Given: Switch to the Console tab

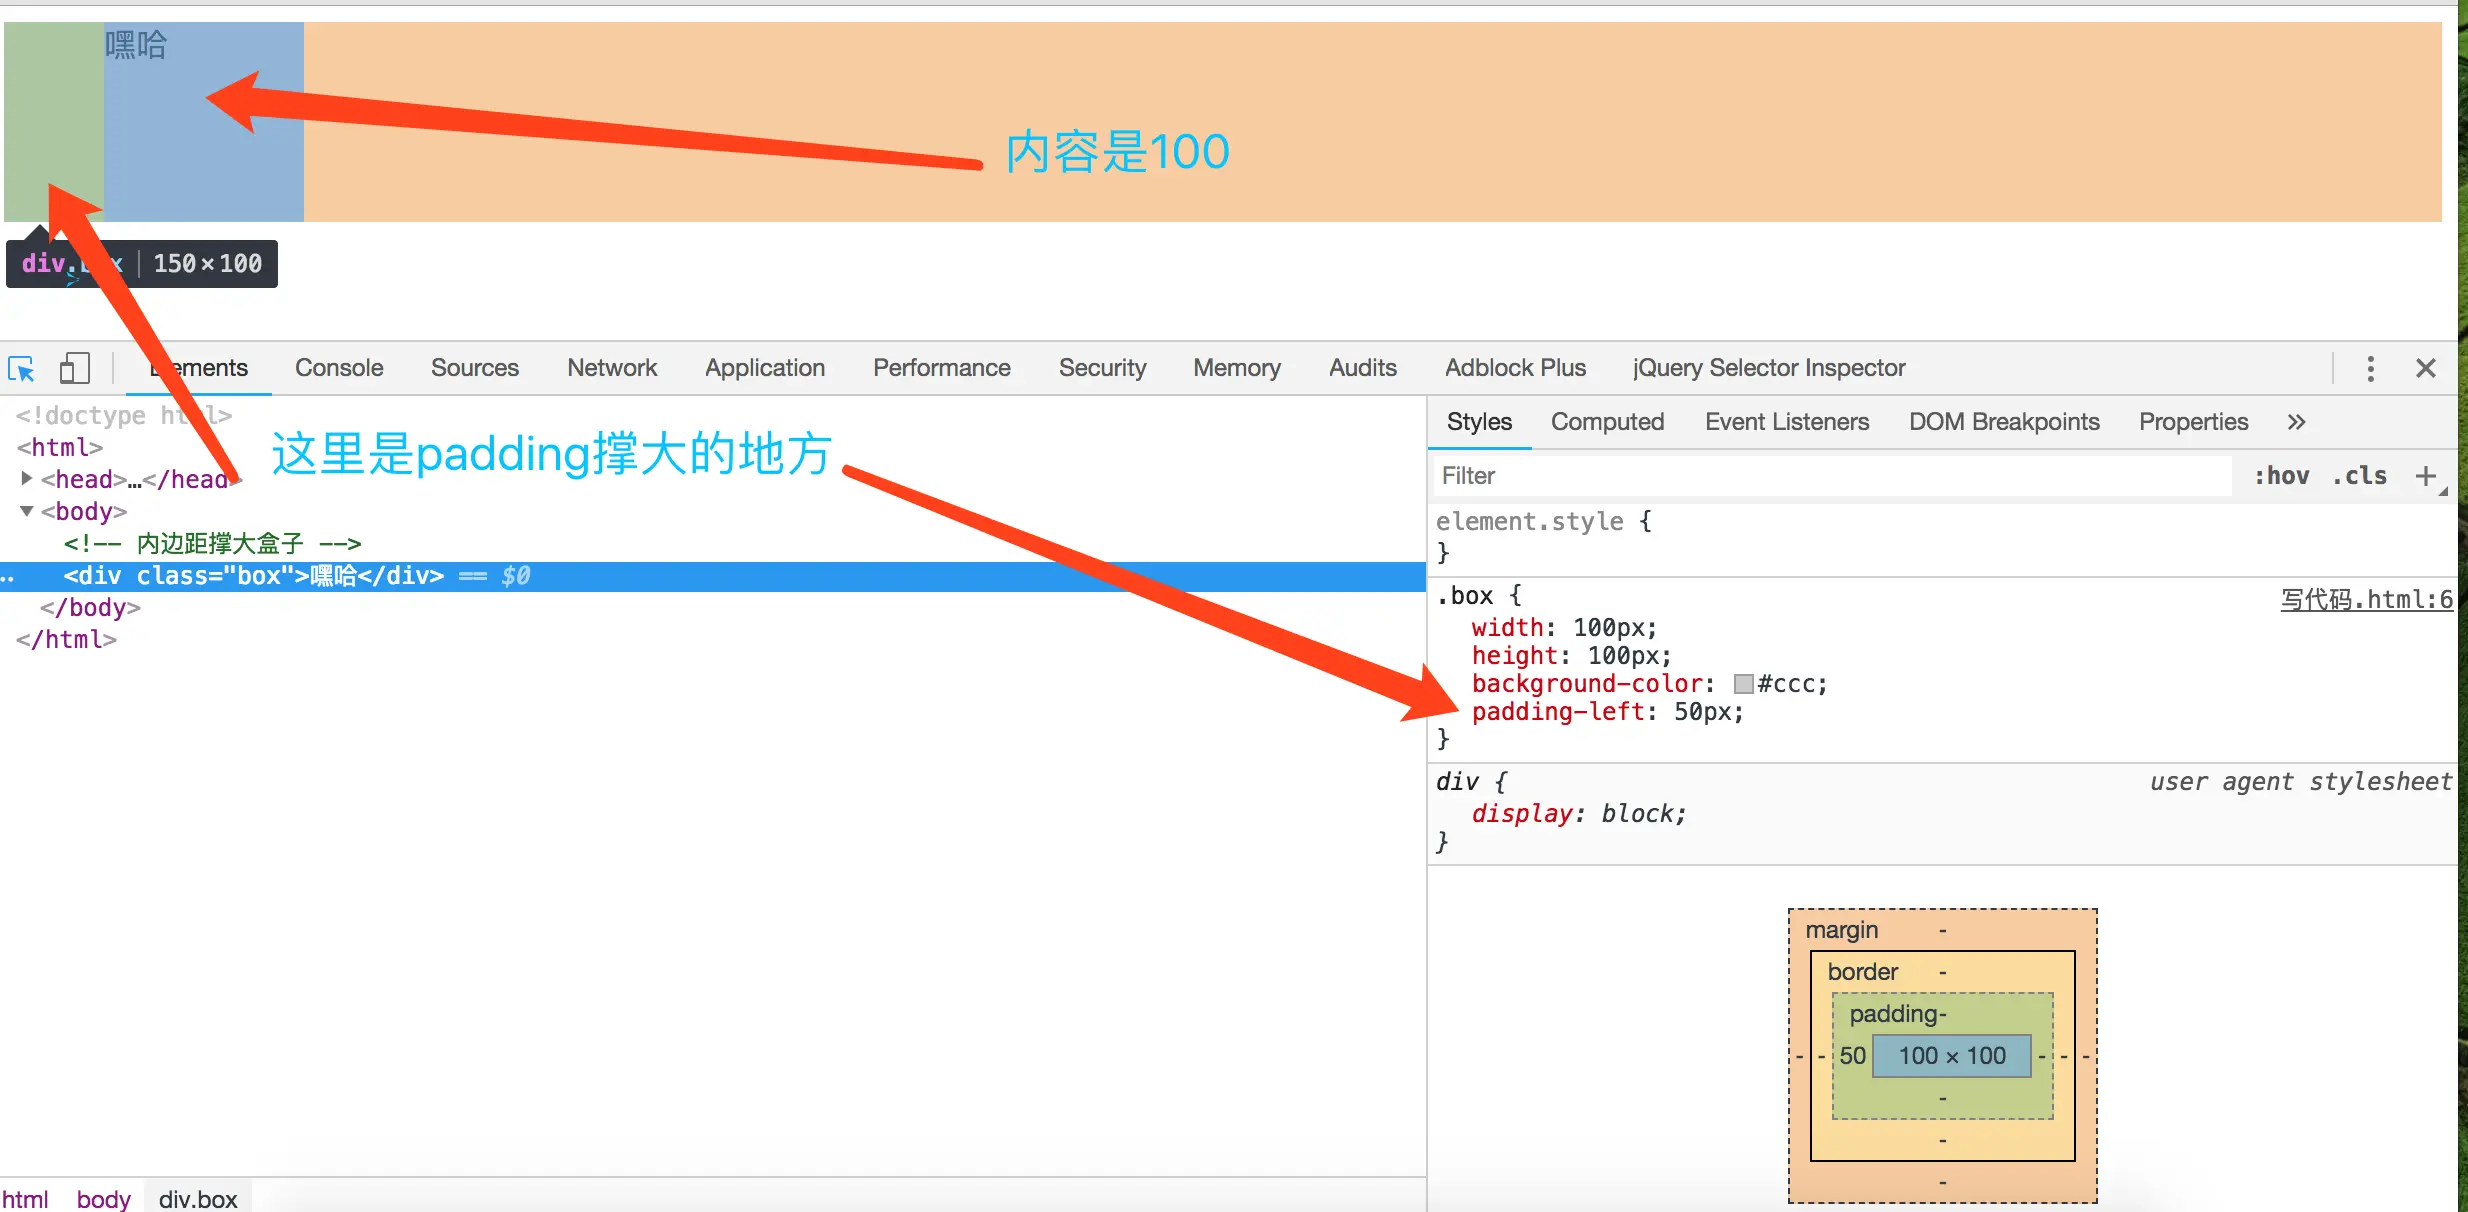Looking at the screenshot, I should pyautogui.click(x=339, y=368).
